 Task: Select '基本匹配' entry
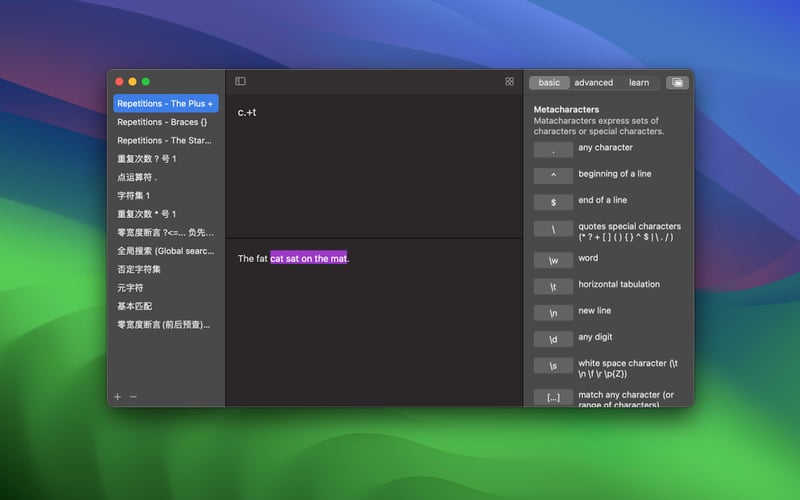pyautogui.click(x=166, y=306)
